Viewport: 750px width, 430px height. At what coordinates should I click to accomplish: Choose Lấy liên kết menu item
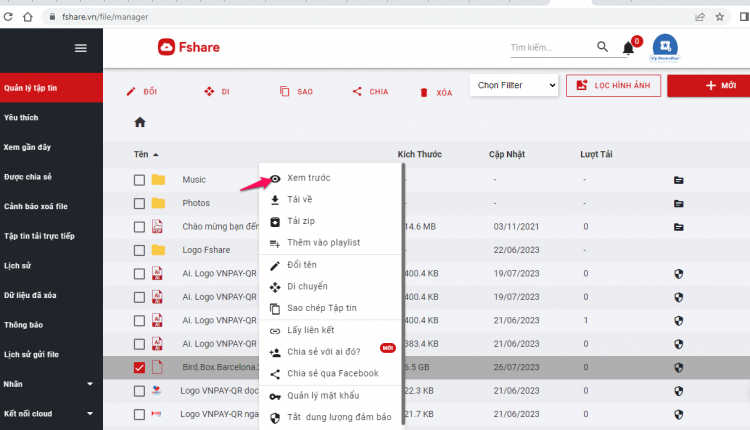(331, 330)
